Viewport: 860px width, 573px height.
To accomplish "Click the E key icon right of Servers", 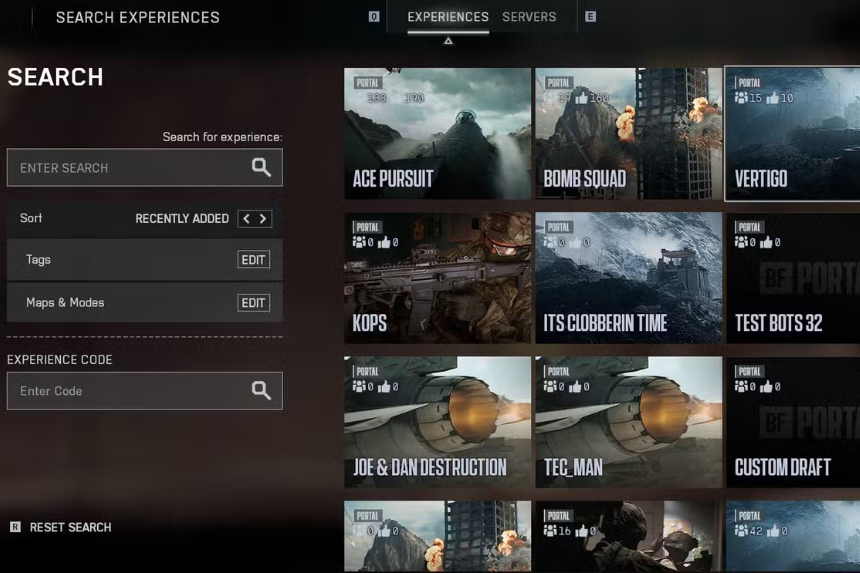I will click(590, 17).
